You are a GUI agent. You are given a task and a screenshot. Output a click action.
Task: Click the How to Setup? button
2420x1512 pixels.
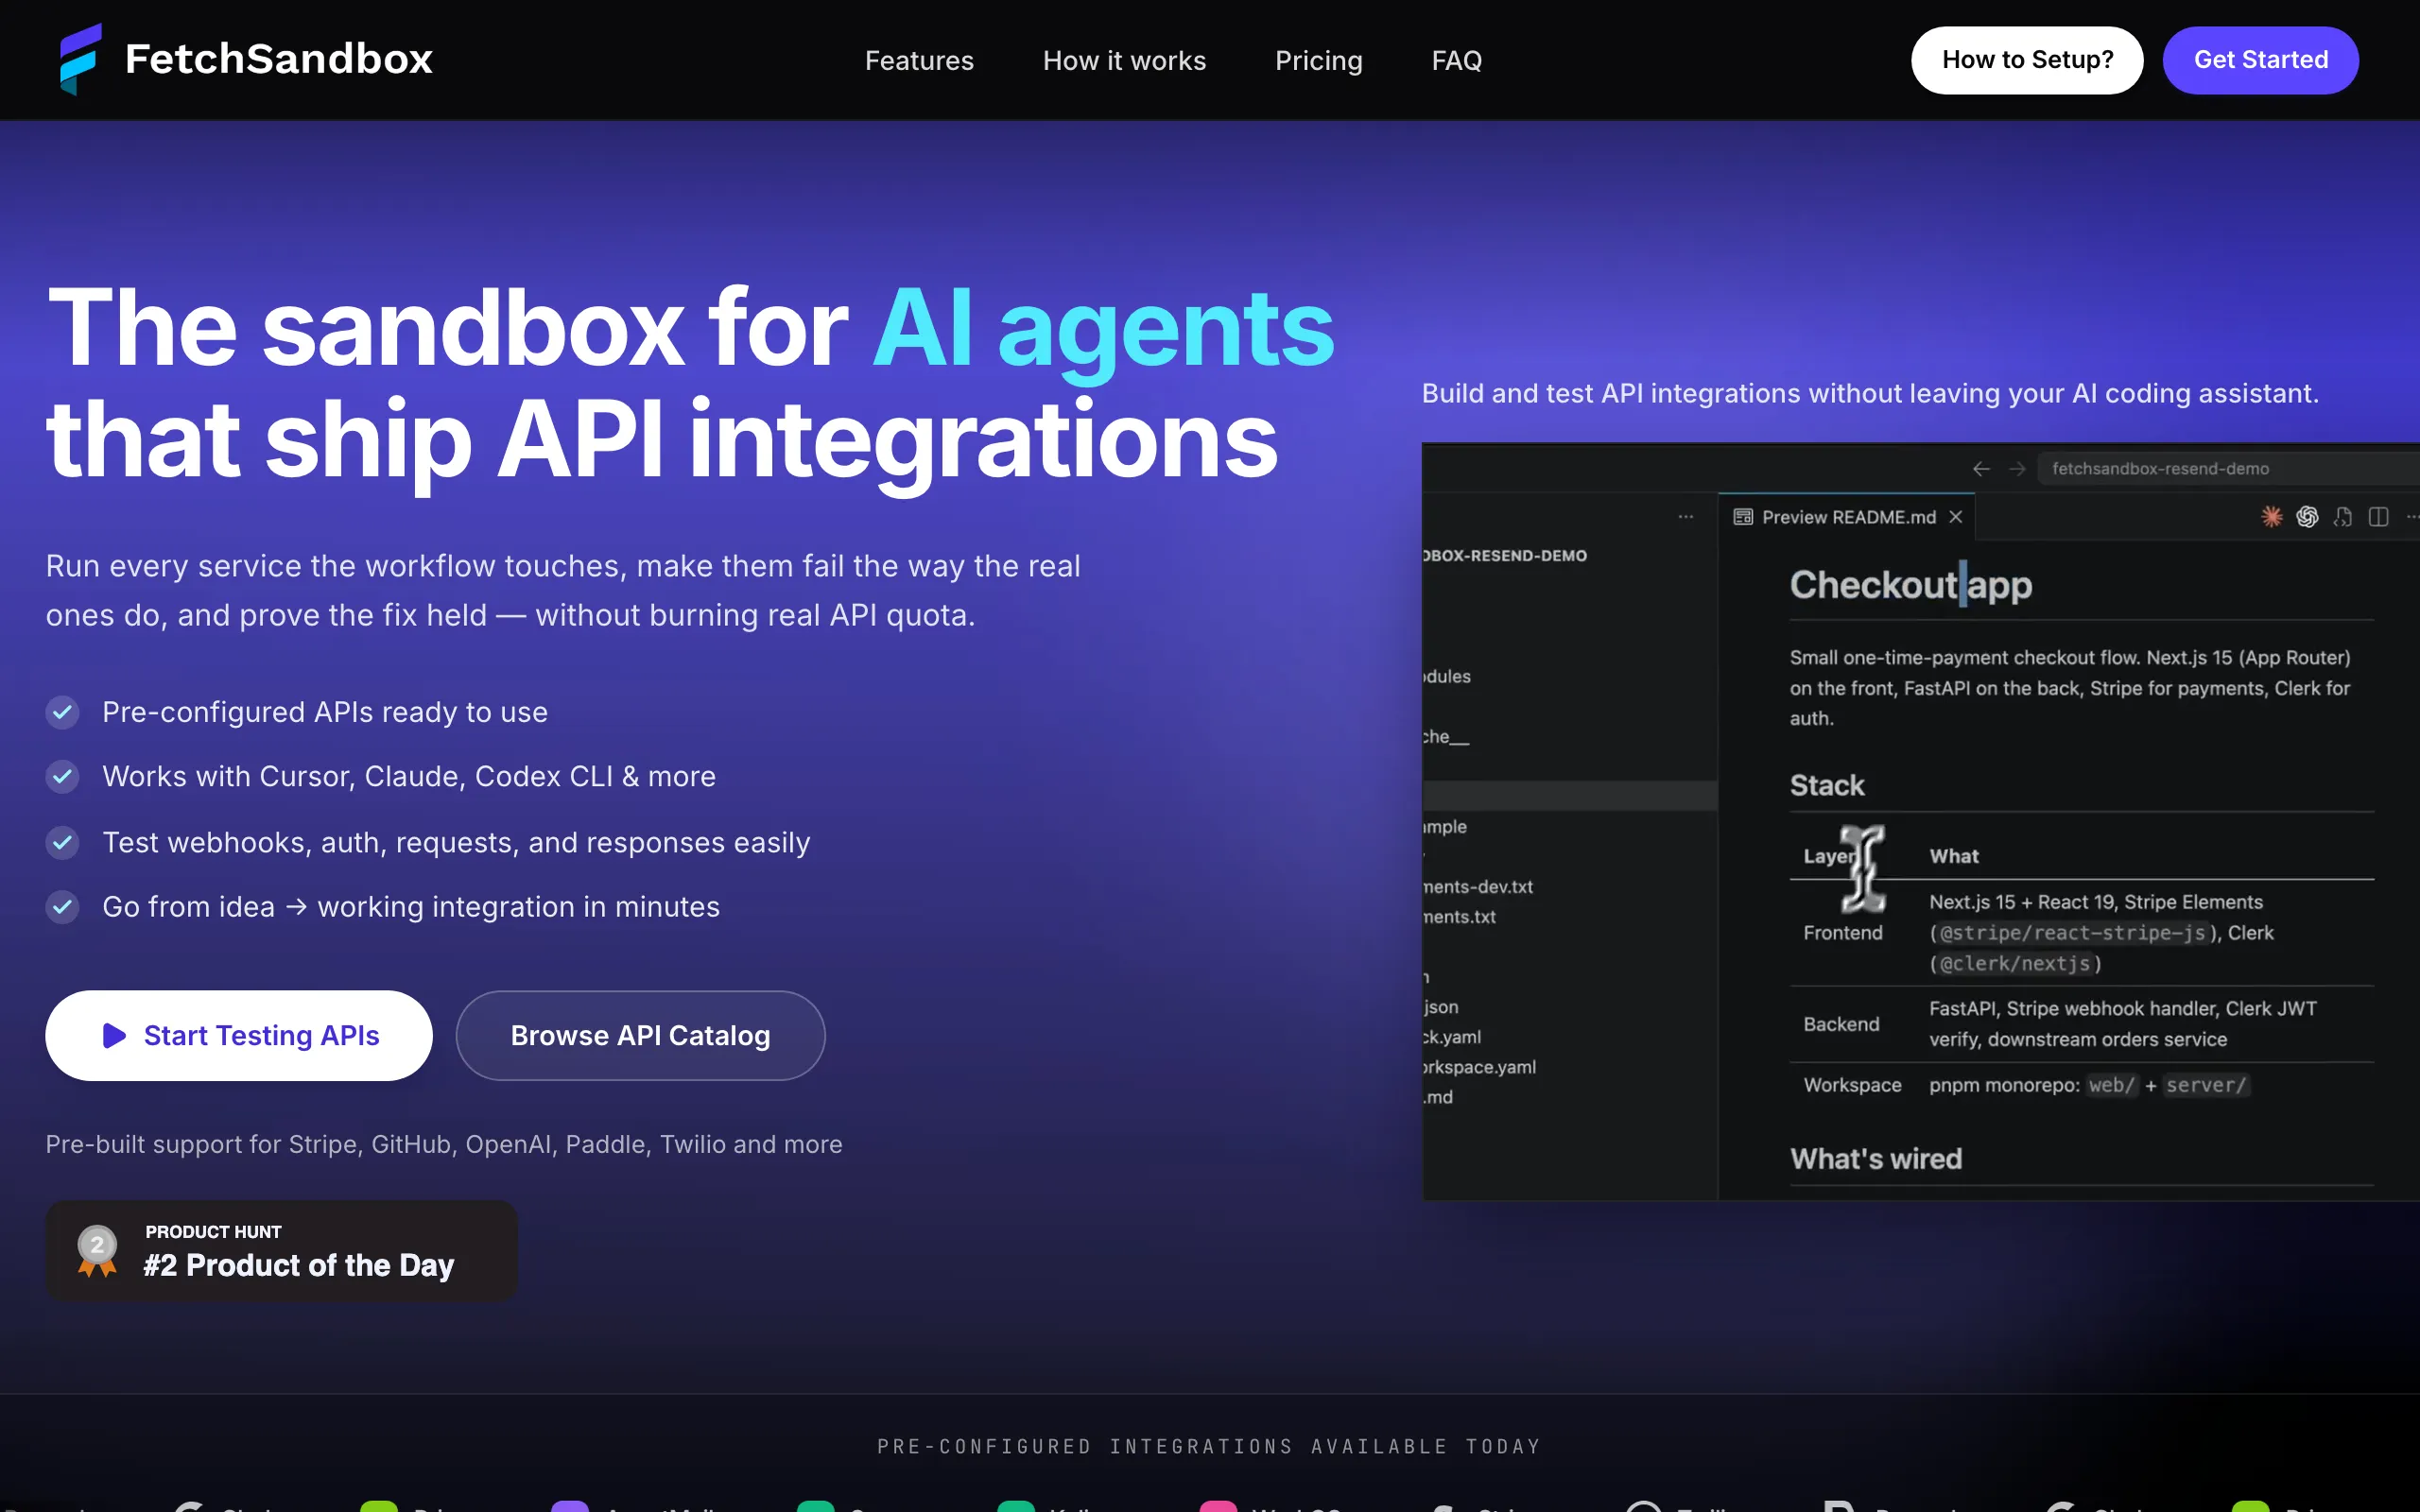pos(2027,60)
